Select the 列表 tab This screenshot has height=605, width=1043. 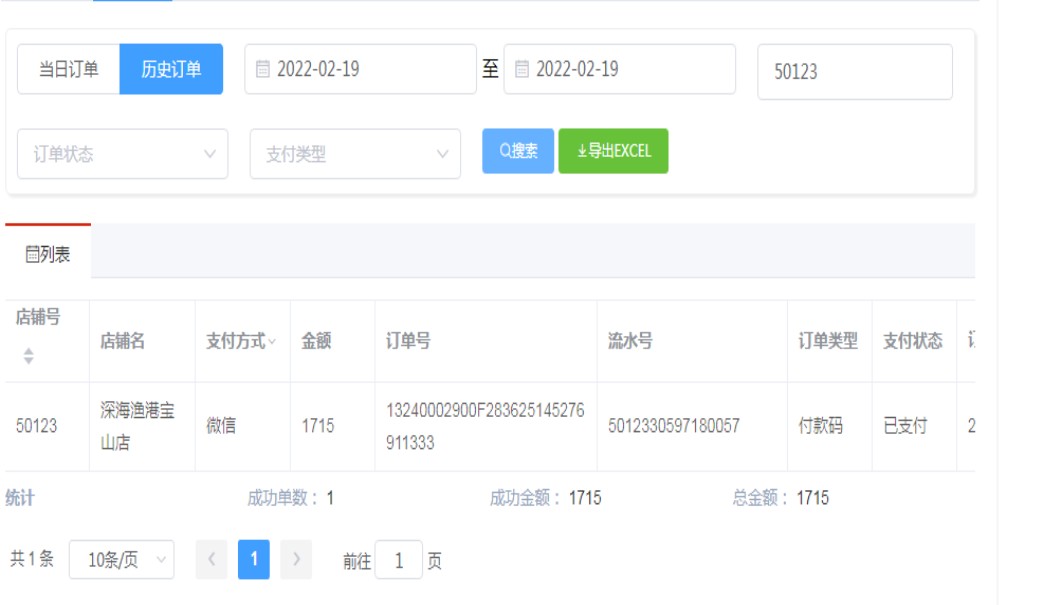pyautogui.click(x=48, y=255)
